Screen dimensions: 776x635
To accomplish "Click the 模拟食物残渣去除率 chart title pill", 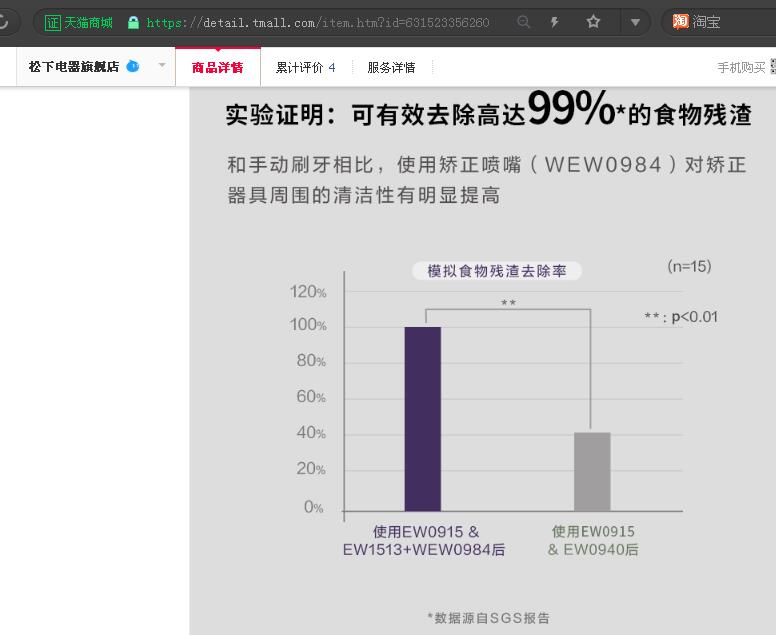I will [x=497, y=271].
